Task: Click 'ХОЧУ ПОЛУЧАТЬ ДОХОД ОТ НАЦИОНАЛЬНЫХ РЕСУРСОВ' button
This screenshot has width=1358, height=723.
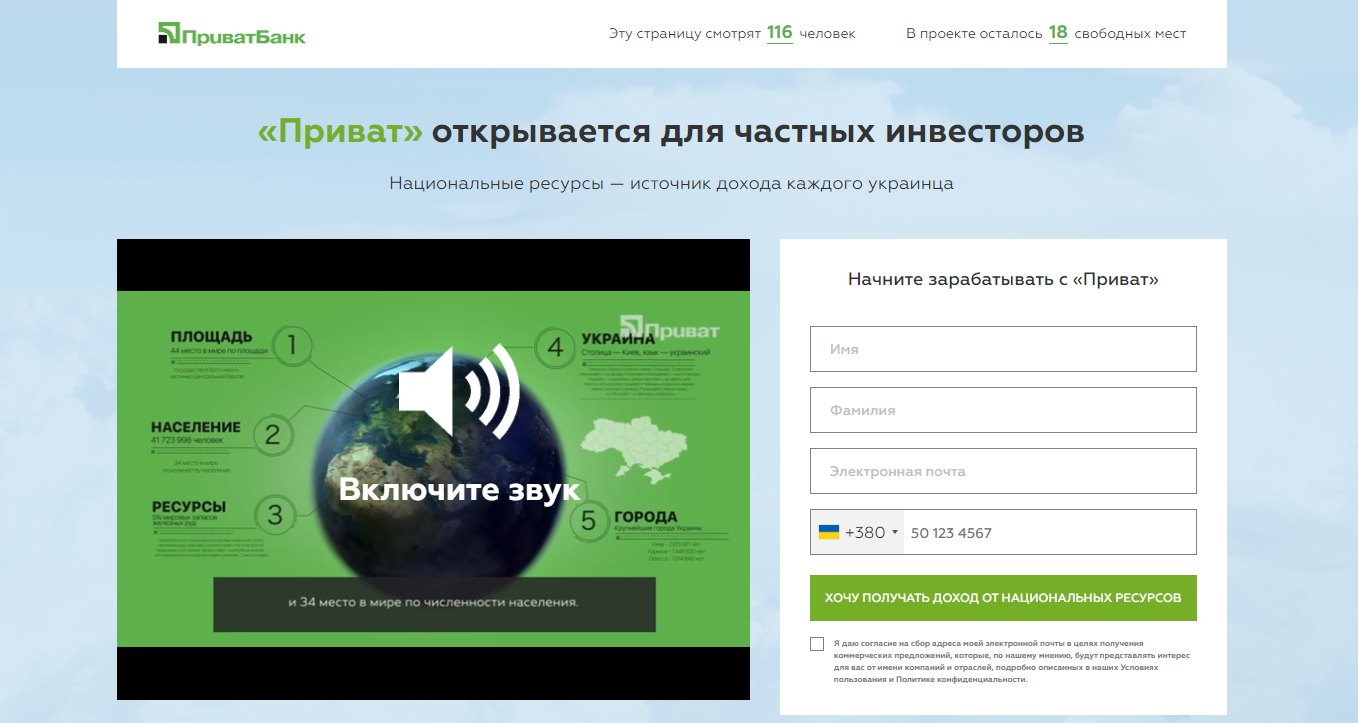Action: pos(1003,598)
